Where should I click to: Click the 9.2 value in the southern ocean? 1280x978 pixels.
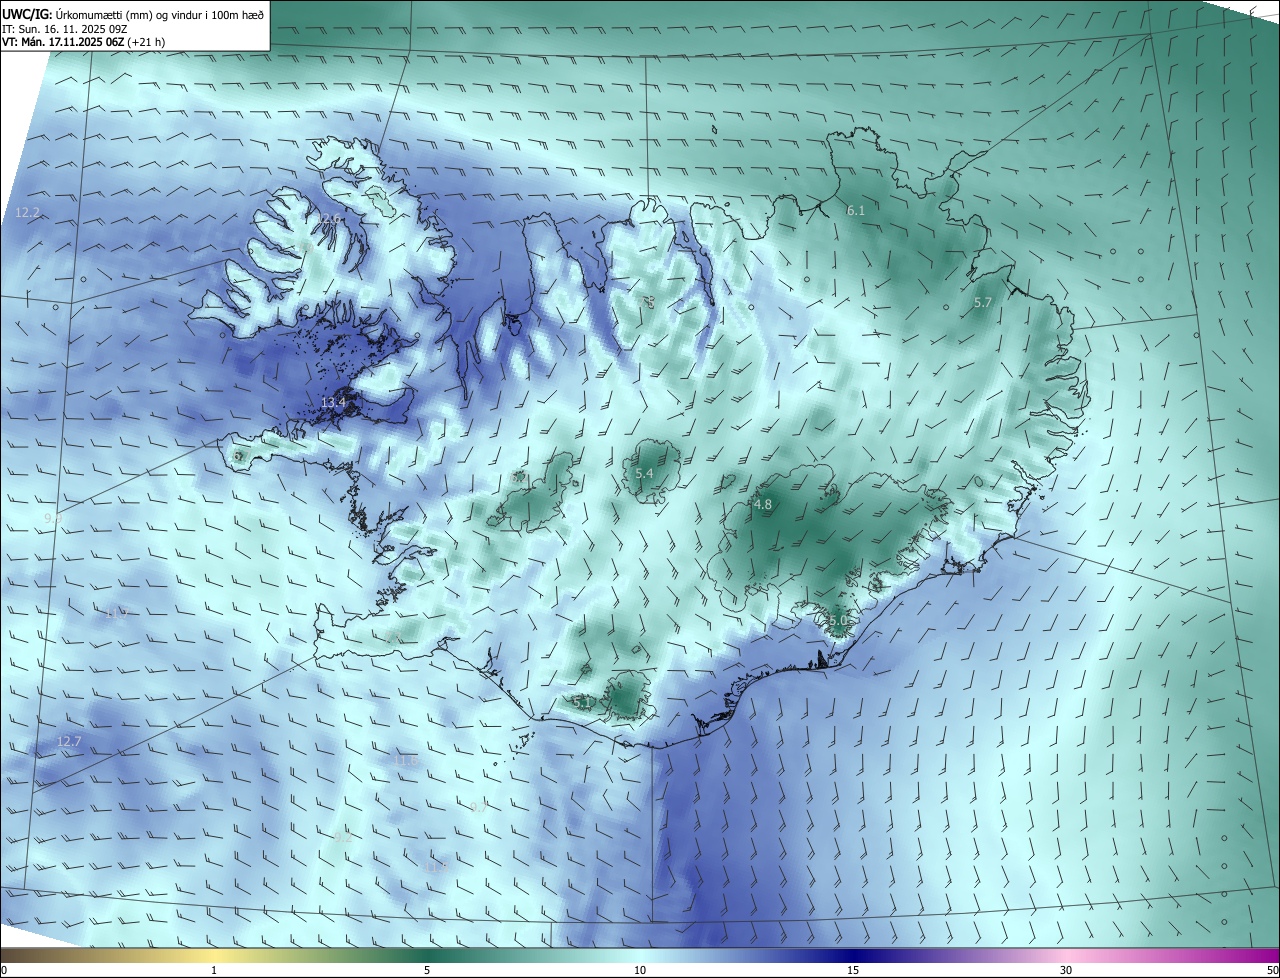[342, 838]
